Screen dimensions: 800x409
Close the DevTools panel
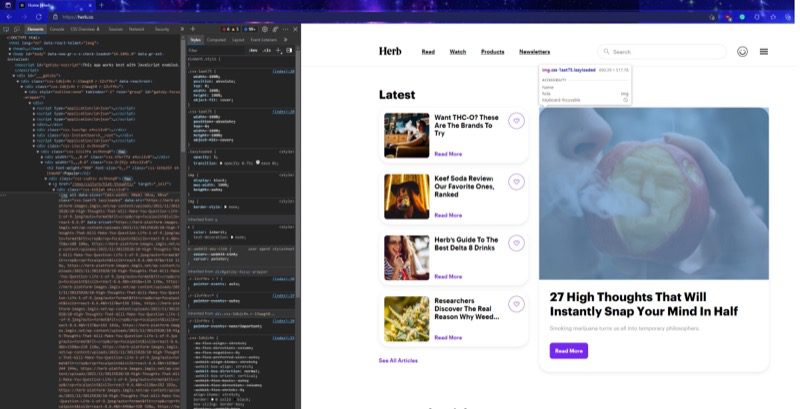[295, 30]
